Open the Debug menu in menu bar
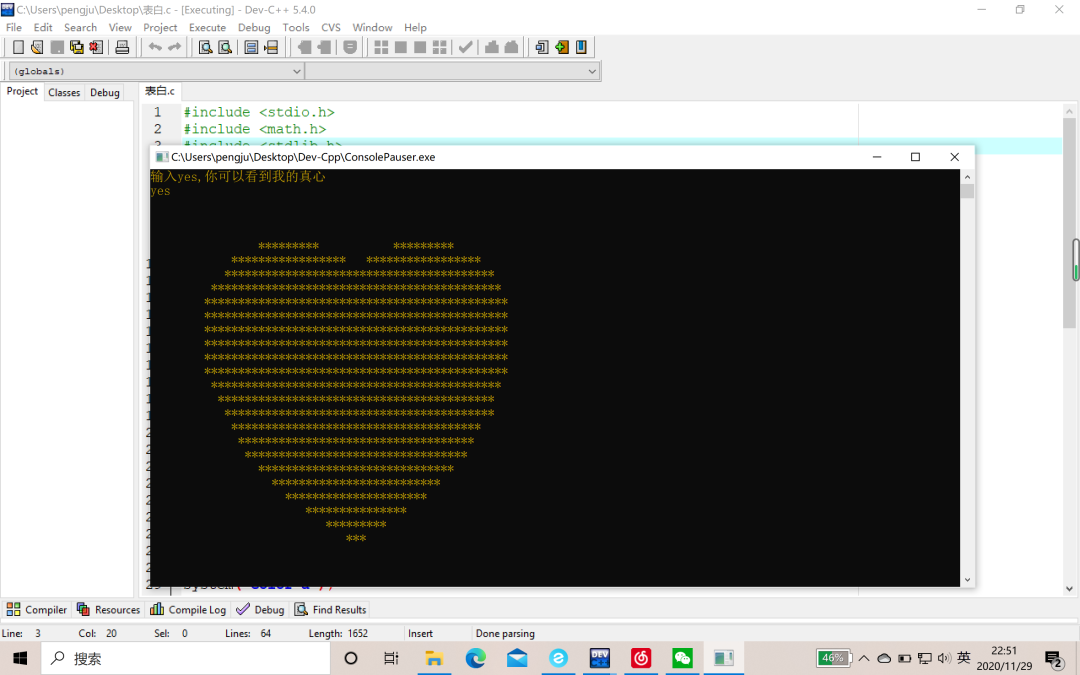The image size is (1080, 675). click(254, 28)
